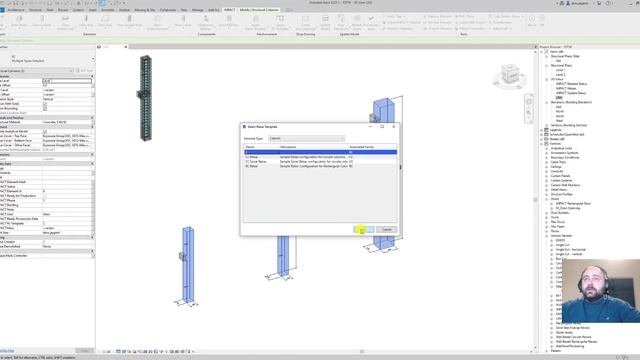Confirm the dialog with the OK button
640x360 pixels.
363,229
